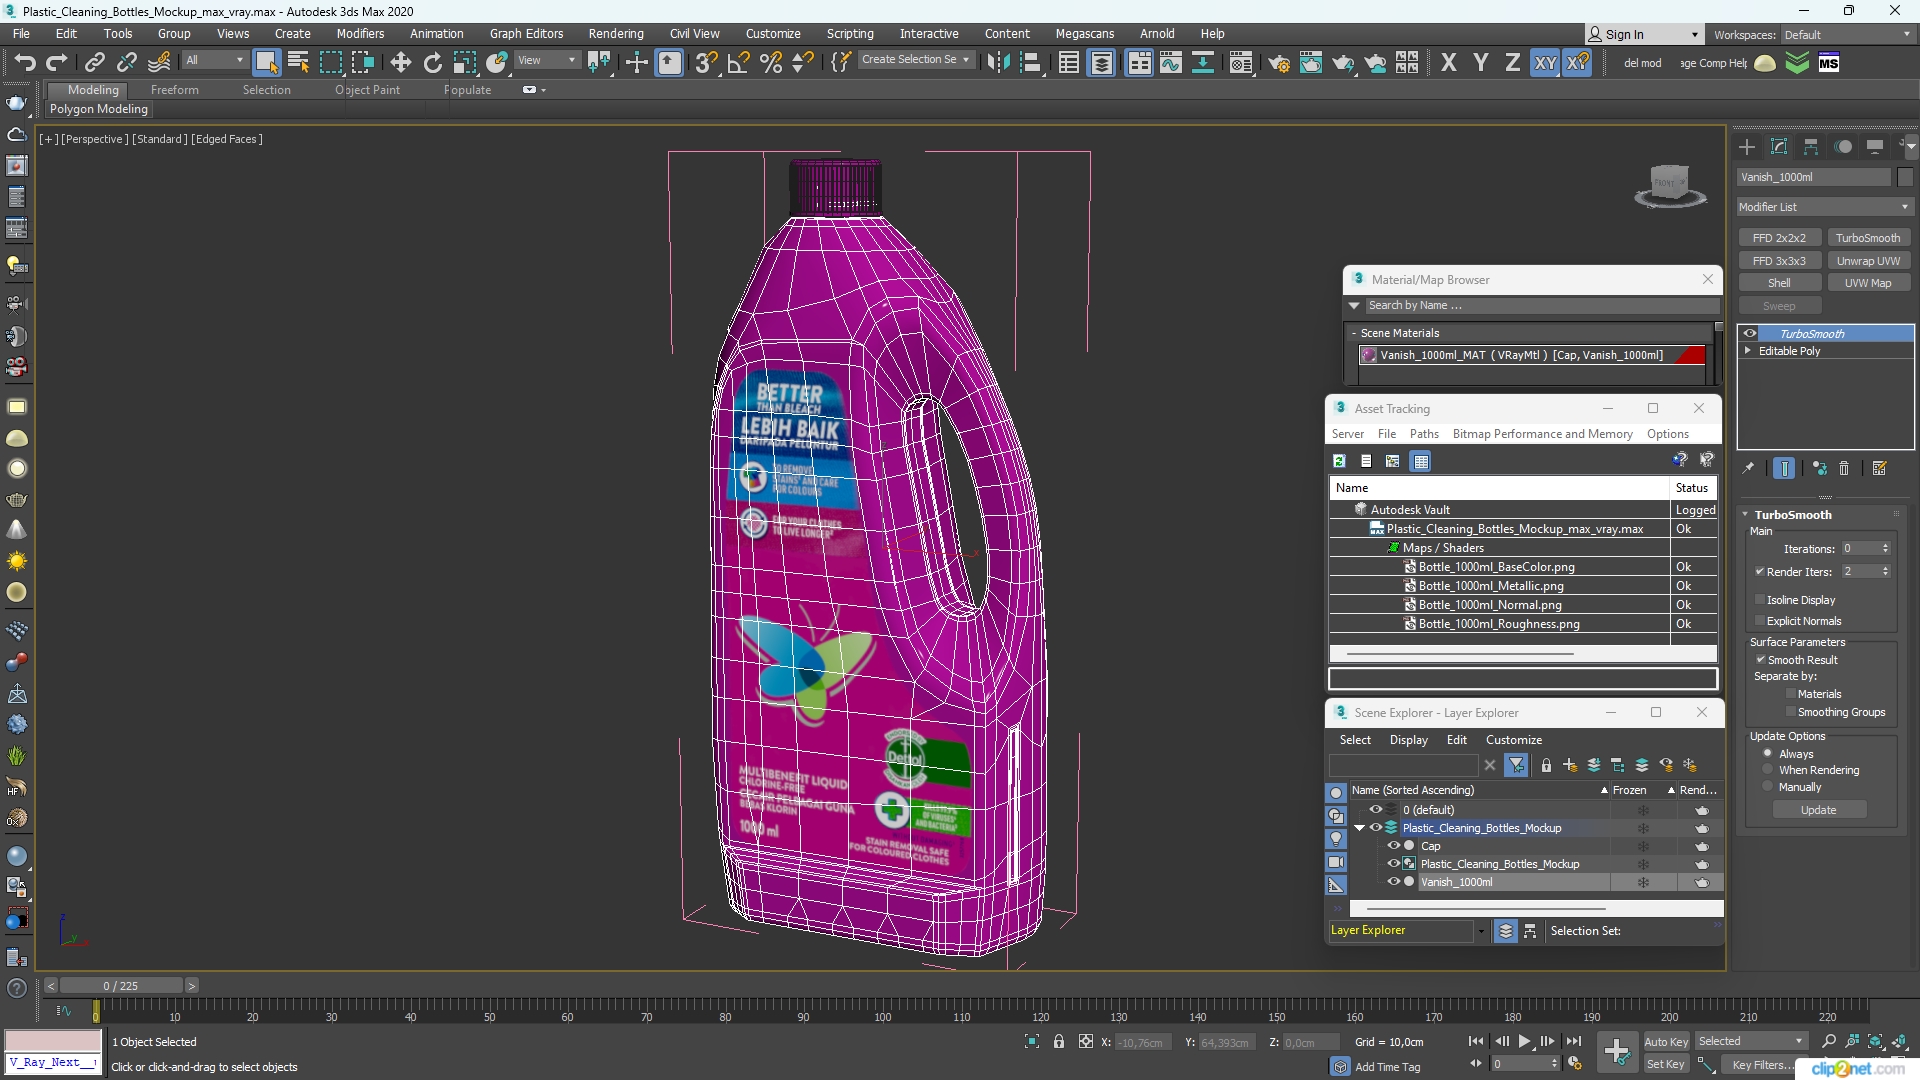Open the Create command panel tab
This screenshot has height=1080, width=1920.
pyautogui.click(x=1747, y=147)
